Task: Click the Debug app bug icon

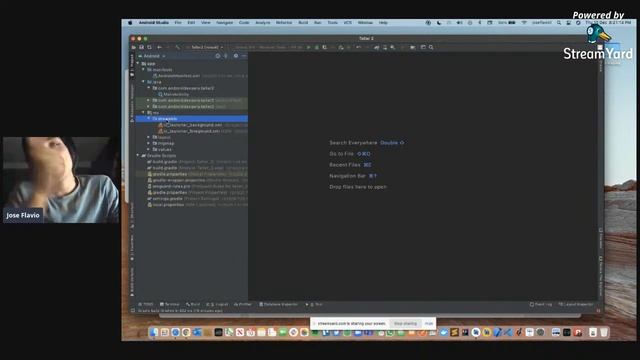Action: click(316, 47)
